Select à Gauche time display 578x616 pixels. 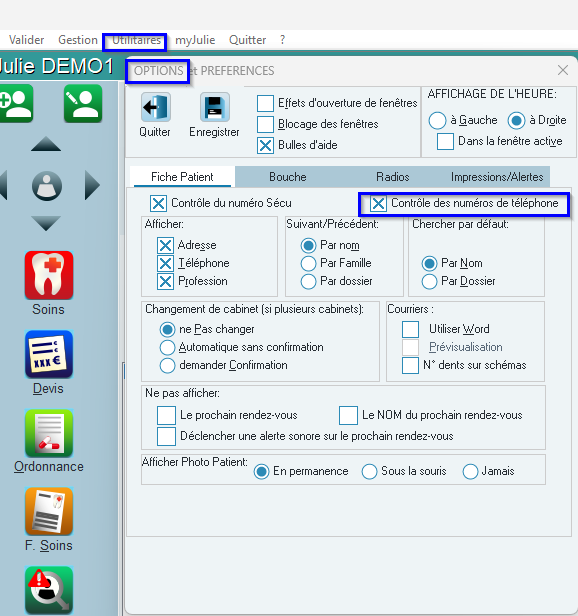point(437,120)
